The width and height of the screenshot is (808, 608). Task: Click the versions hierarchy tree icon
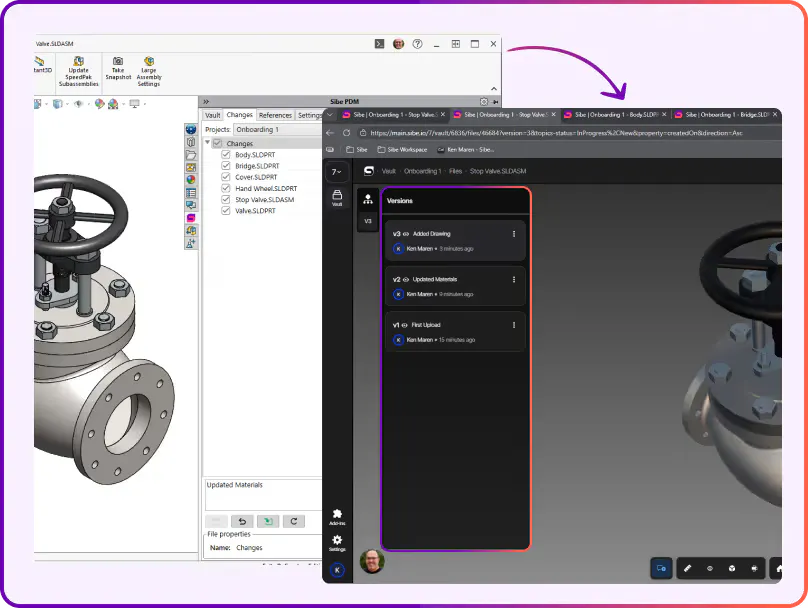[368, 199]
